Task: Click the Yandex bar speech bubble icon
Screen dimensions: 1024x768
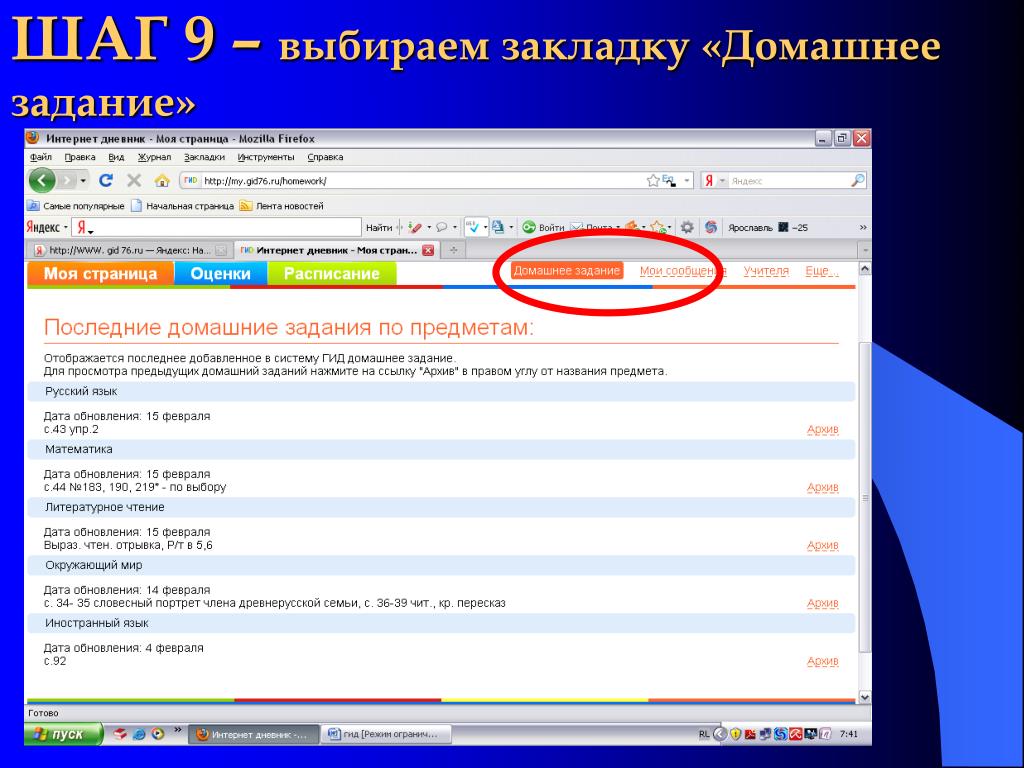Action: pos(442,227)
